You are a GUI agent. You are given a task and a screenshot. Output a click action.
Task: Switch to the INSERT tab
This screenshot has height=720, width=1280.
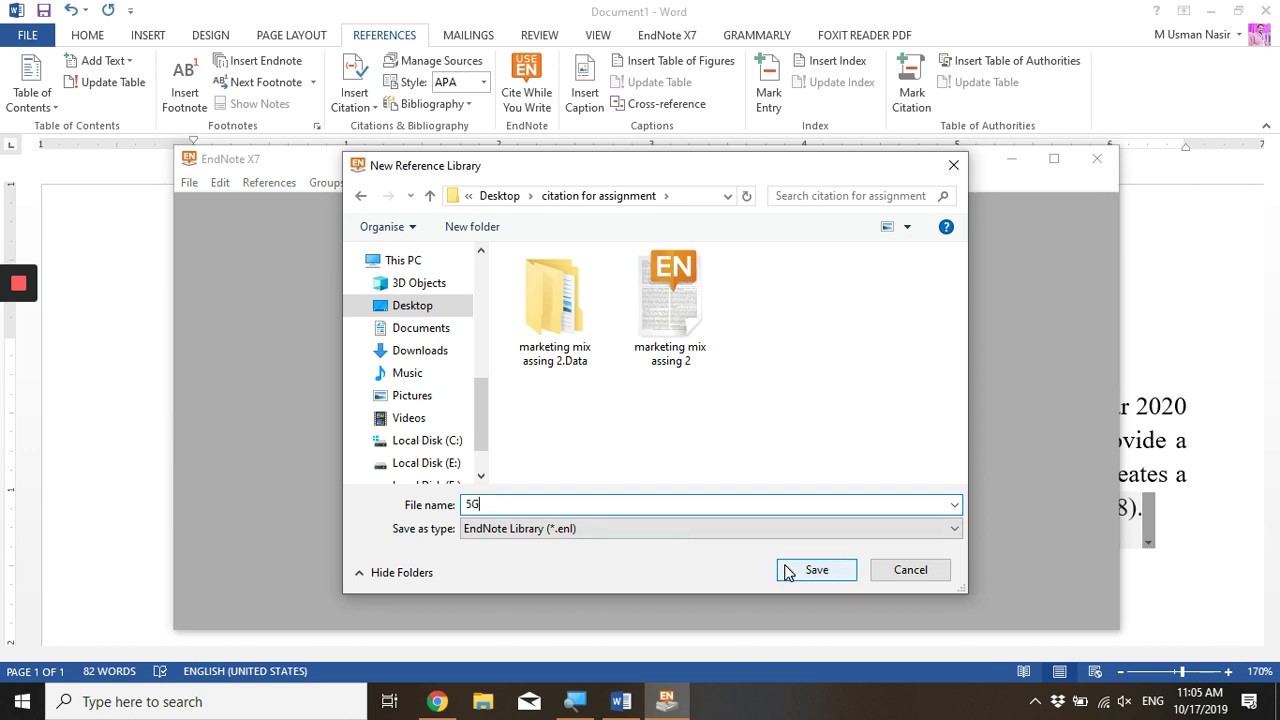(148, 35)
